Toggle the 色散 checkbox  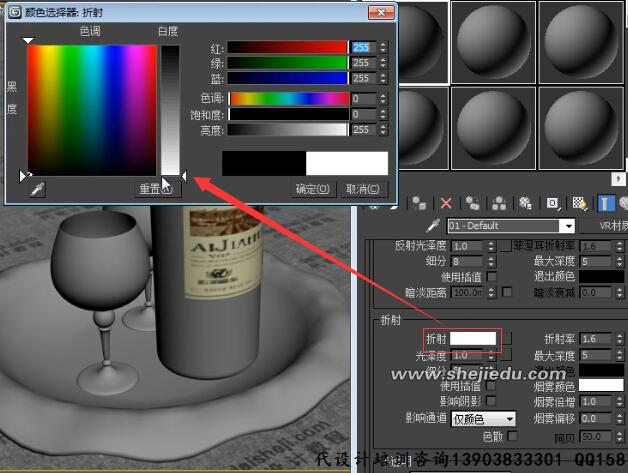click(x=513, y=436)
